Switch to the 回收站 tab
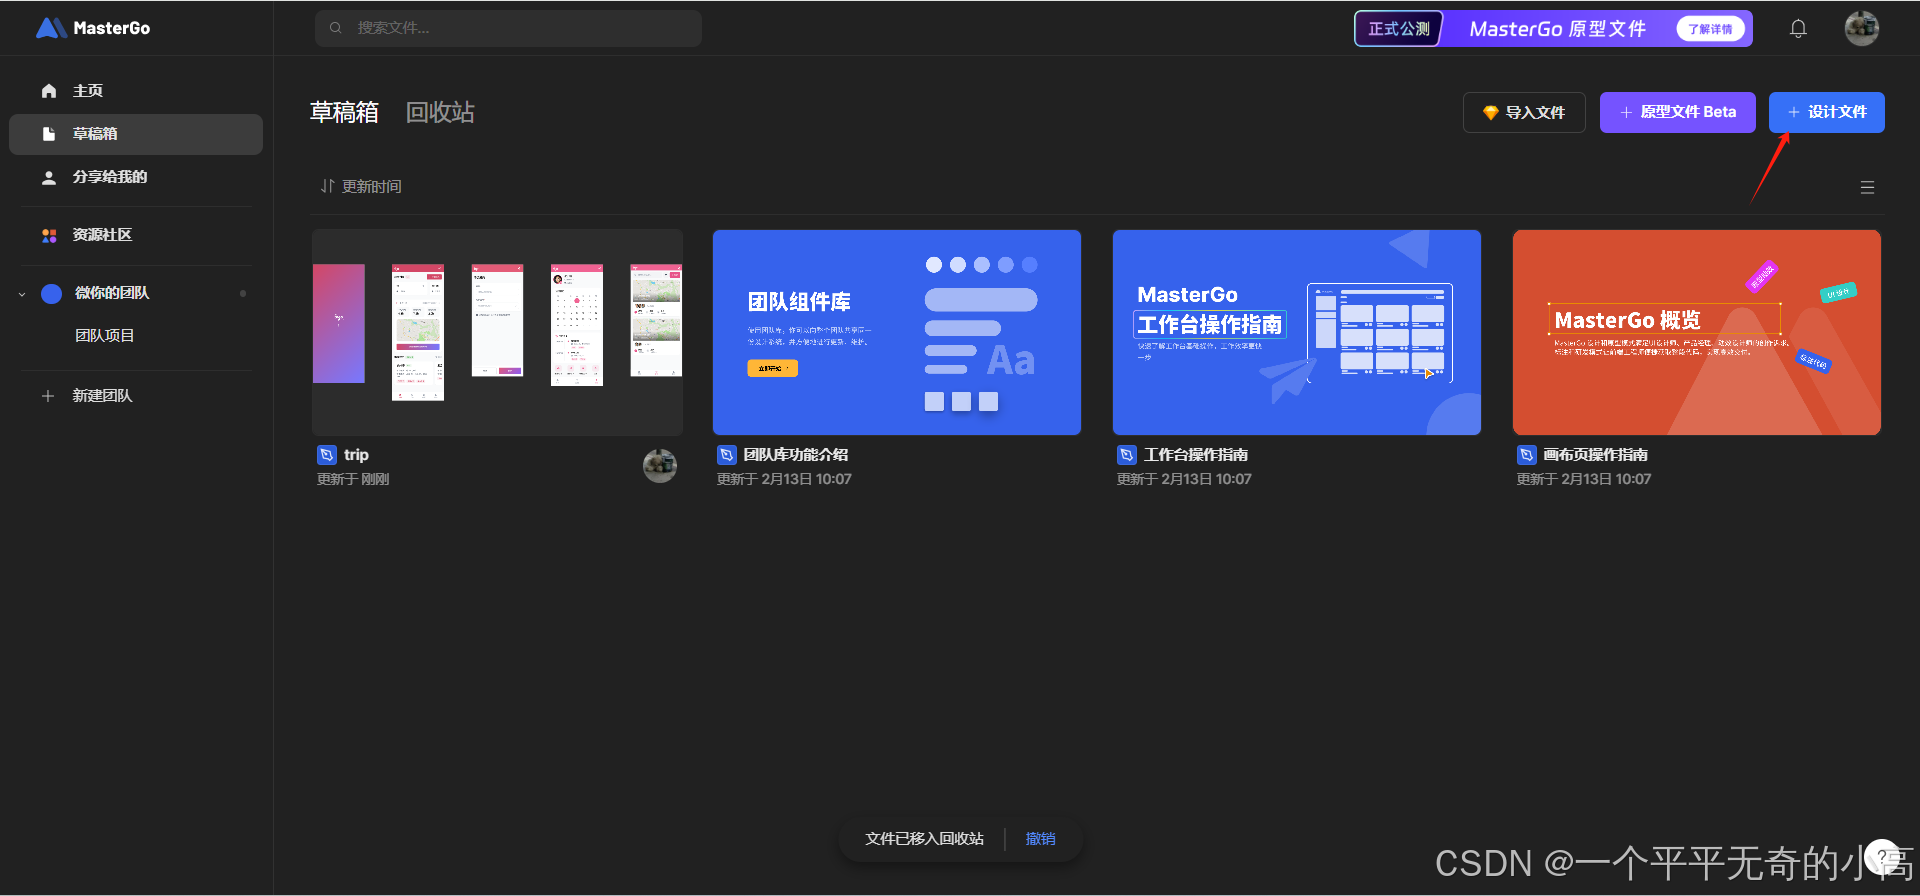 tap(440, 112)
